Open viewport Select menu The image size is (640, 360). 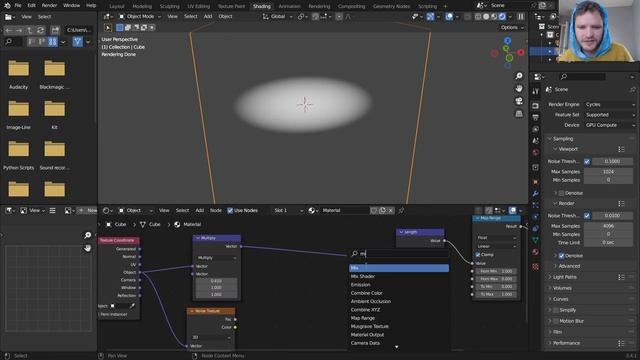coord(190,17)
